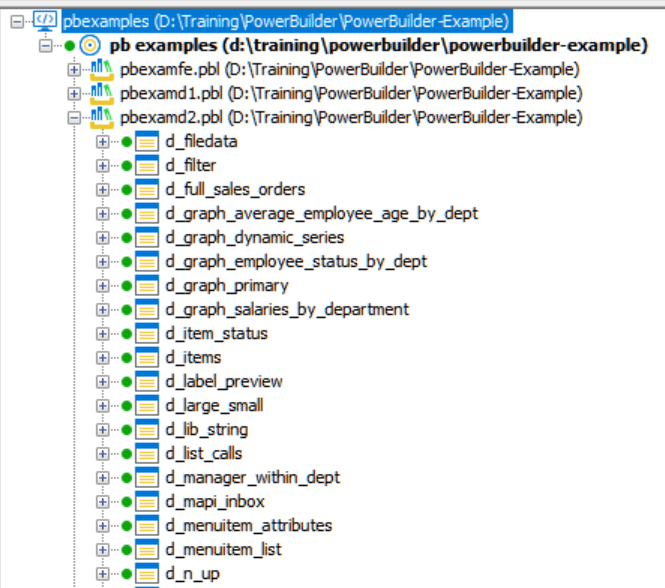Click the d_lib_string DataWindow icon

147,430
